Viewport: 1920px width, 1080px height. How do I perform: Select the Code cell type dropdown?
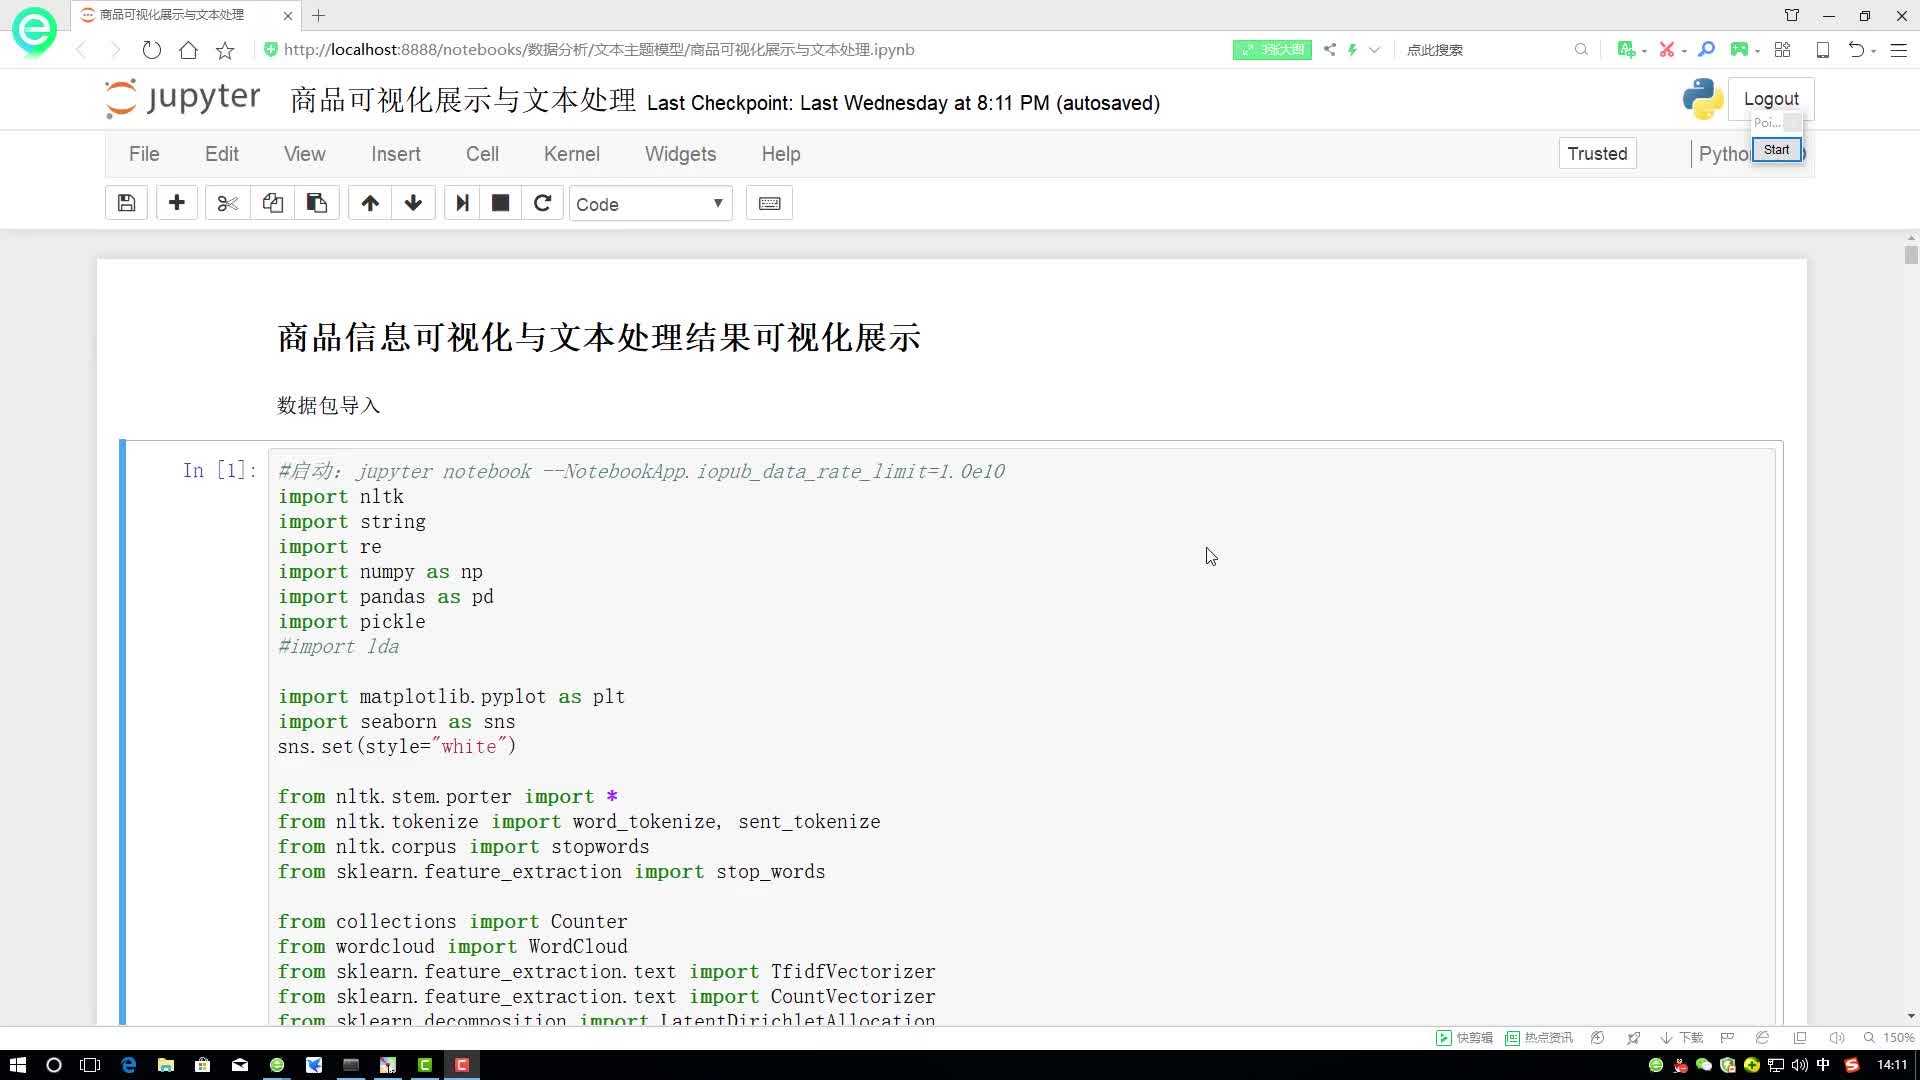tap(649, 203)
